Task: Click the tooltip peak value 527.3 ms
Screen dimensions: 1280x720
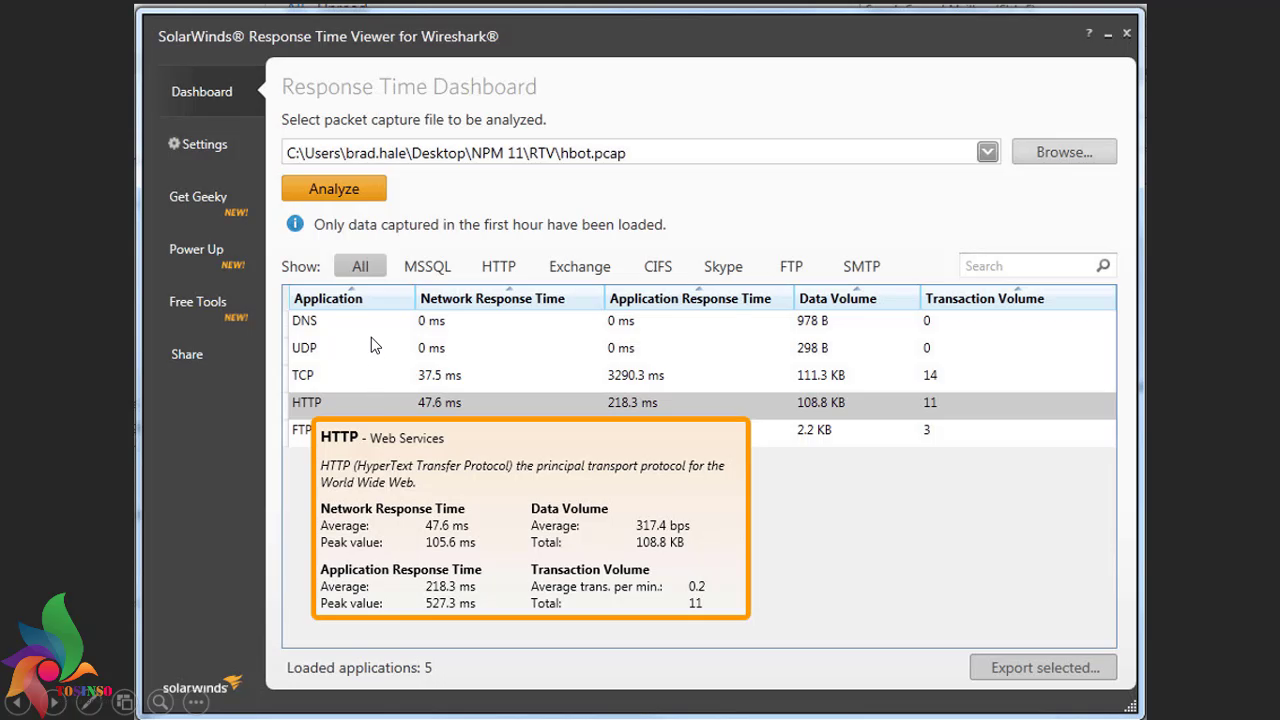Action: pos(450,603)
